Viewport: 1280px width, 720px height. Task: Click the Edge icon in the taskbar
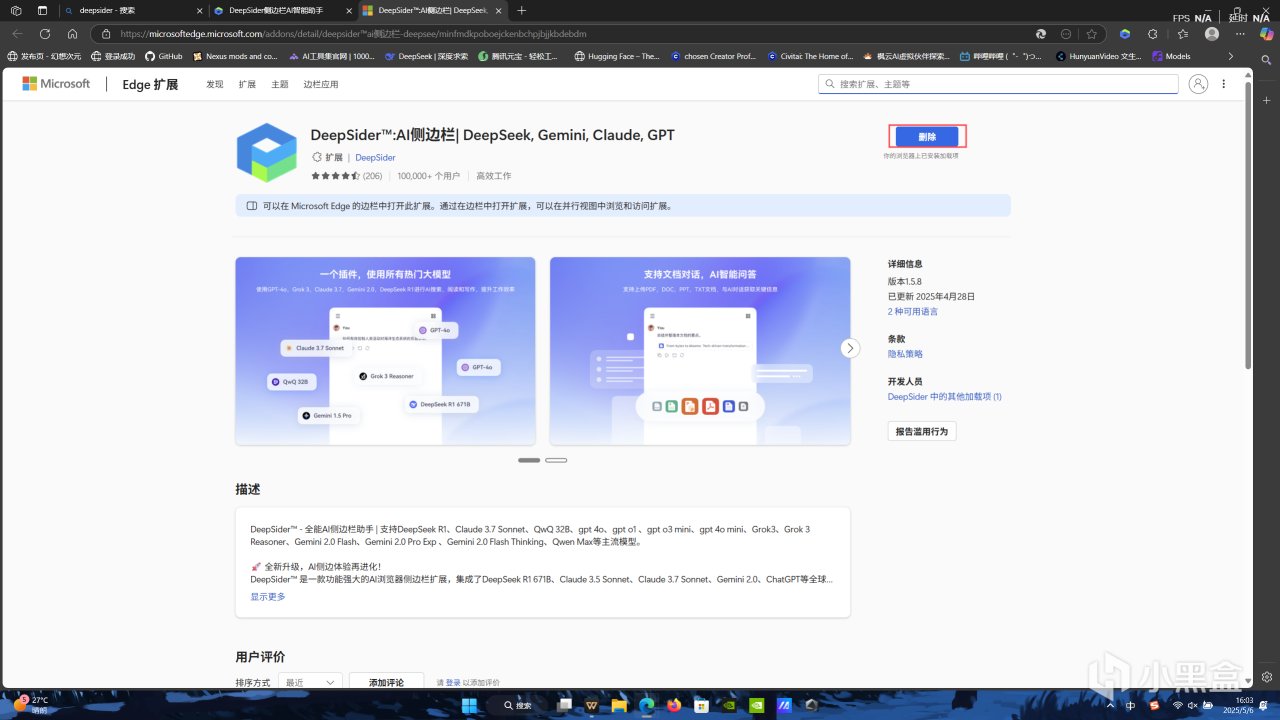click(646, 705)
